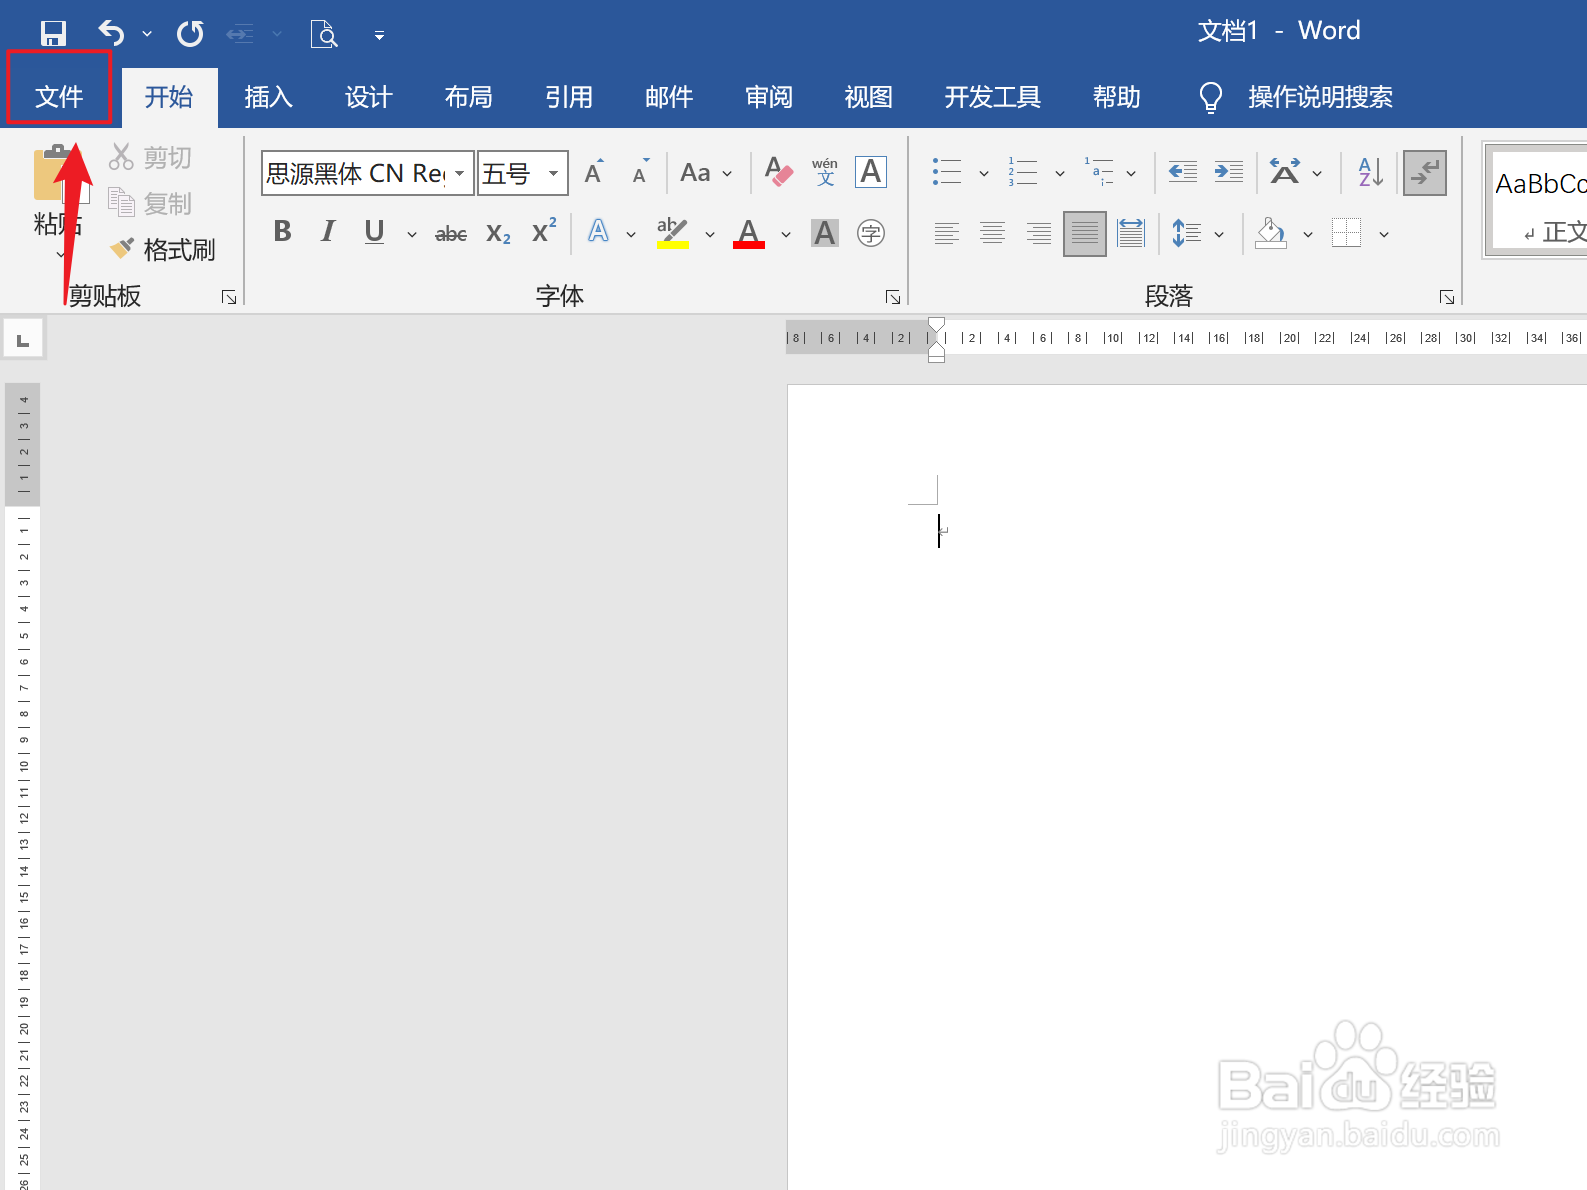Open the 开发工具 tab
1587x1190 pixels.
pos(993,97)
